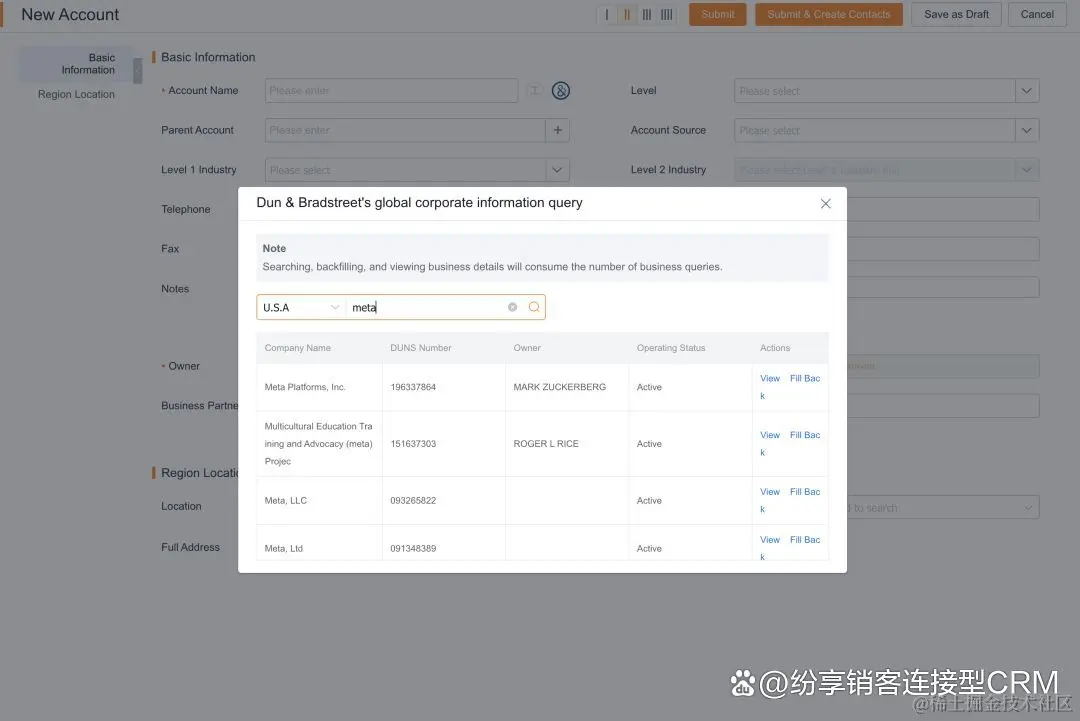
Task: Open the U.S.A country dropdown
Action: click(301, 307)
